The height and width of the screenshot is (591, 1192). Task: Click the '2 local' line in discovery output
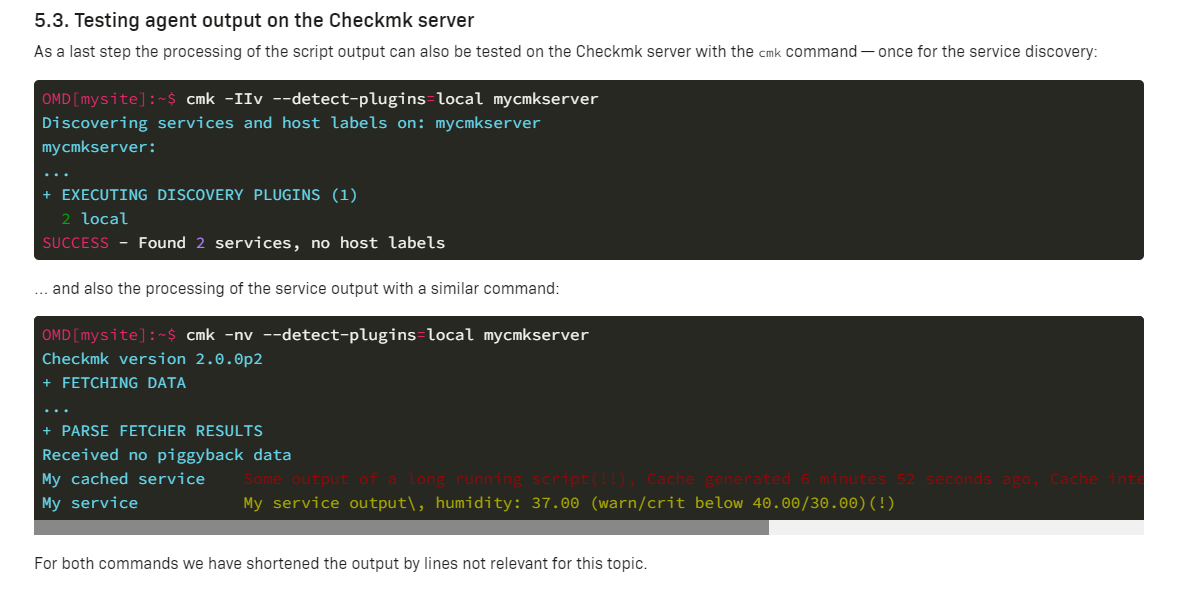tap(95, 219)
